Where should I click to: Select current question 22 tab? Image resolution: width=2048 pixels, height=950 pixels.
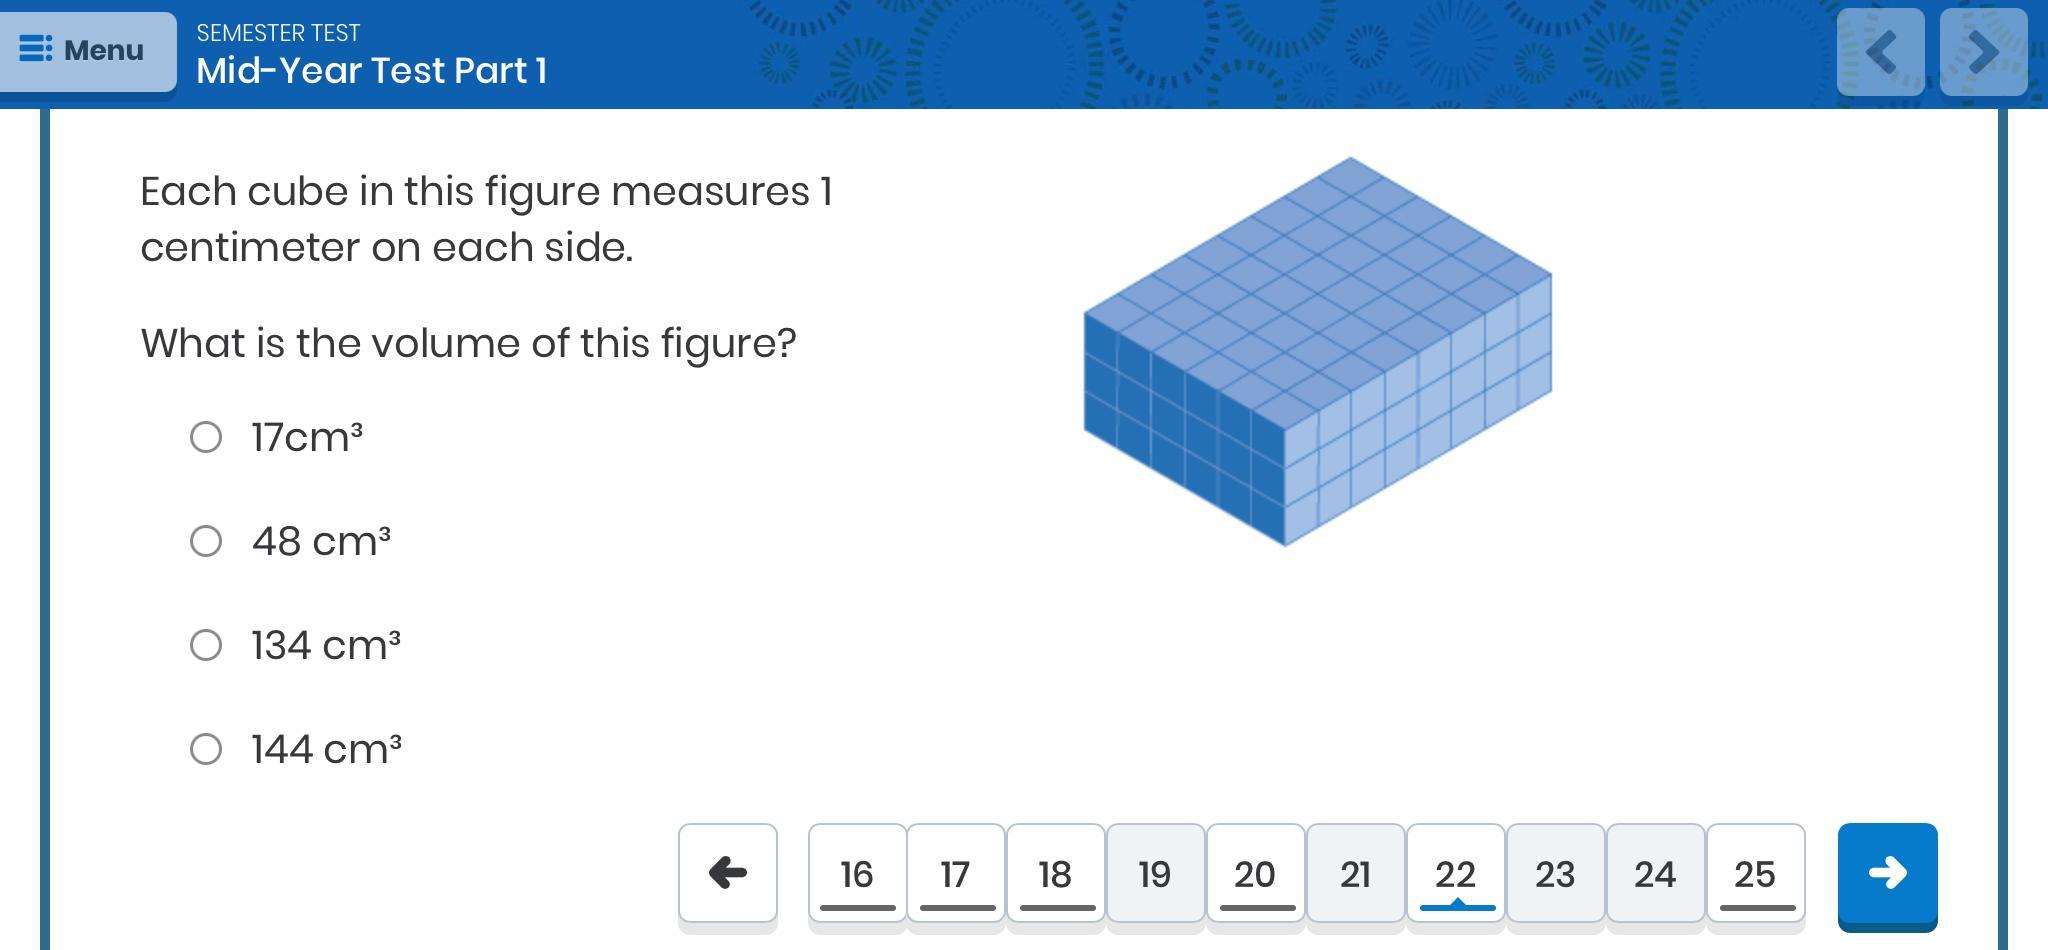click(x=1456, y=873)
